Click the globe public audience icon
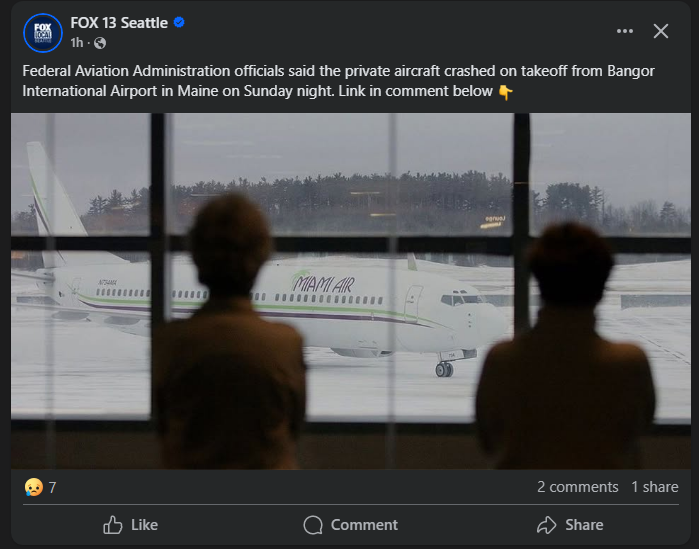Image resolution: width=699 pixels, height=549 pixels. pyautogui.click(x=100, y=43)
